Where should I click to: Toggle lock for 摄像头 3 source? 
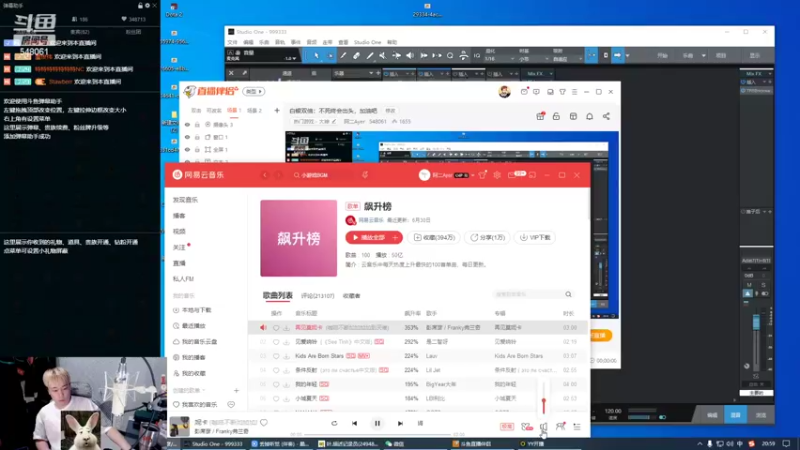click(x=197, y=124)
